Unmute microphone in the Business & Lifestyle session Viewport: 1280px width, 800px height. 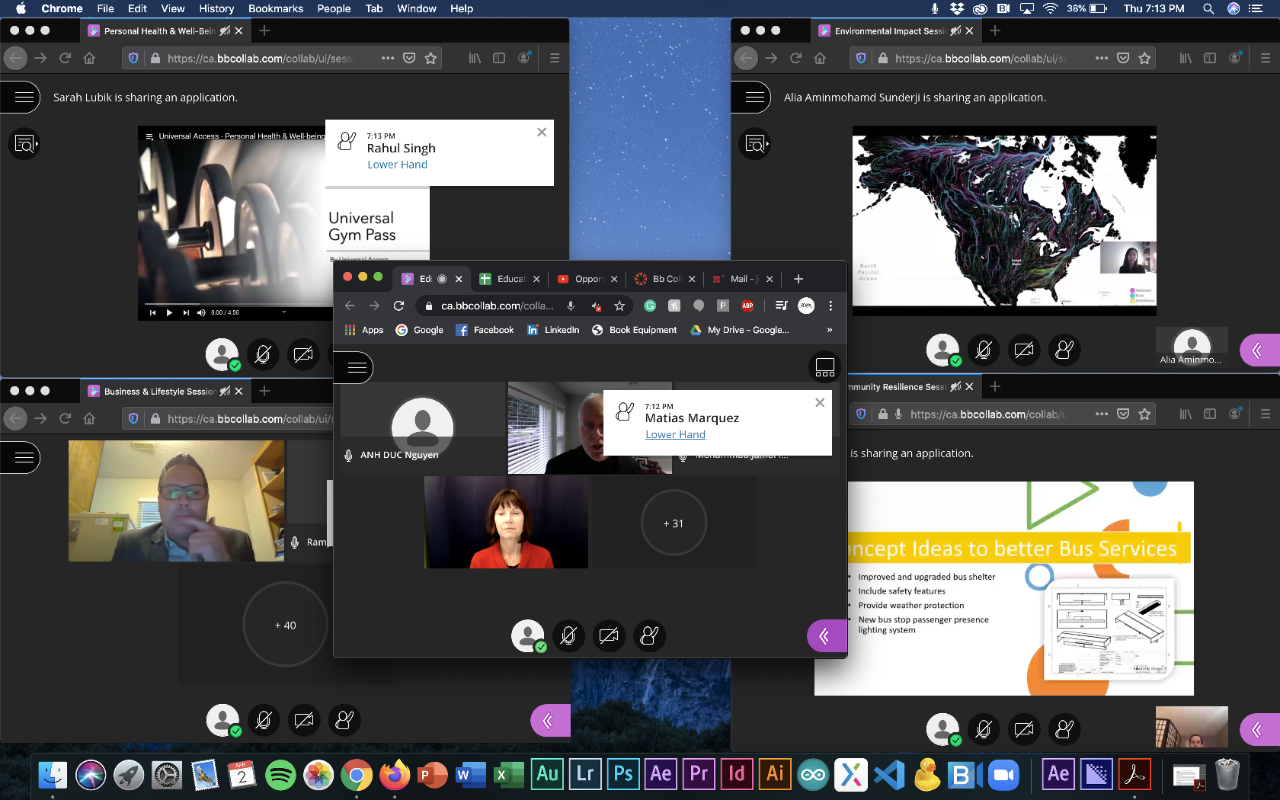tap(264, 720)
